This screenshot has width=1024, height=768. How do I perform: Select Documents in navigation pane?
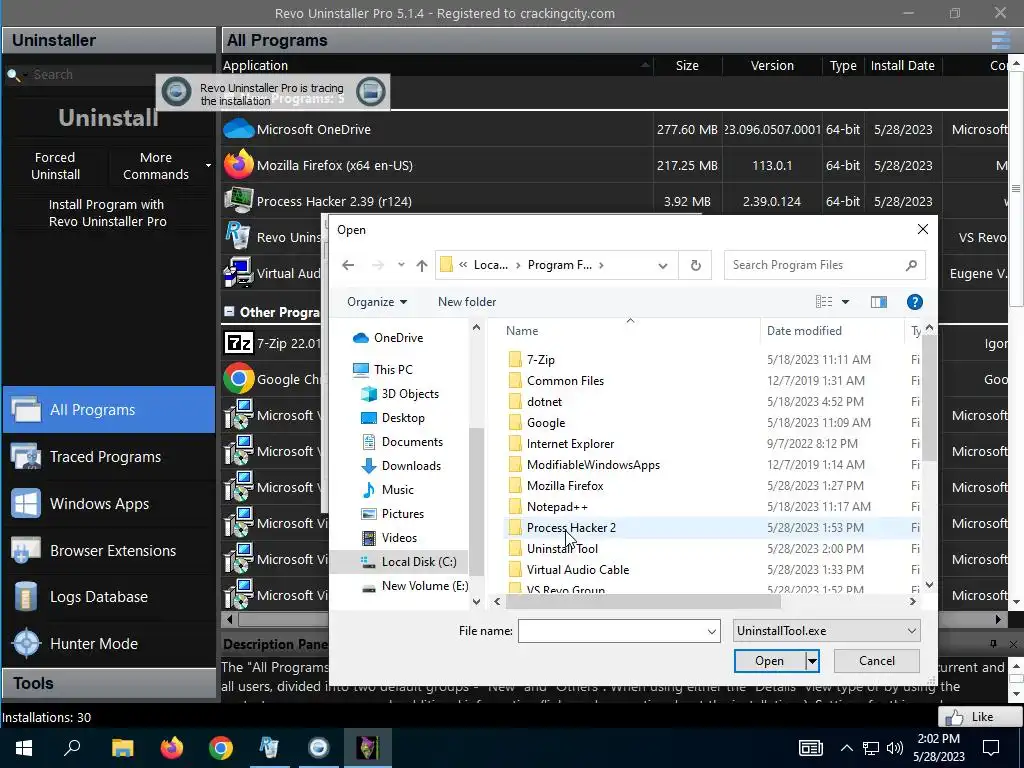click(411, 442)
